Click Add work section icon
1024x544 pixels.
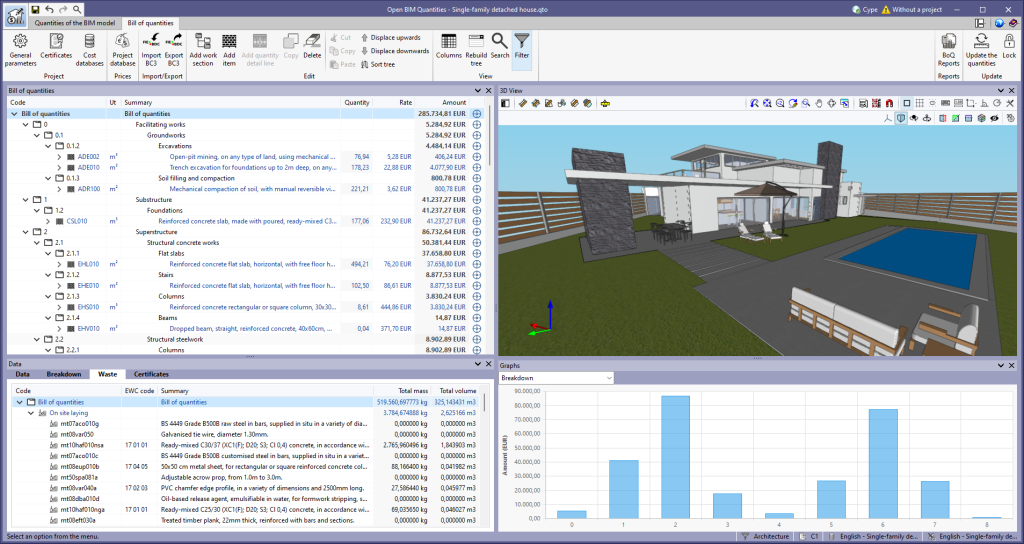click(202, 48)
